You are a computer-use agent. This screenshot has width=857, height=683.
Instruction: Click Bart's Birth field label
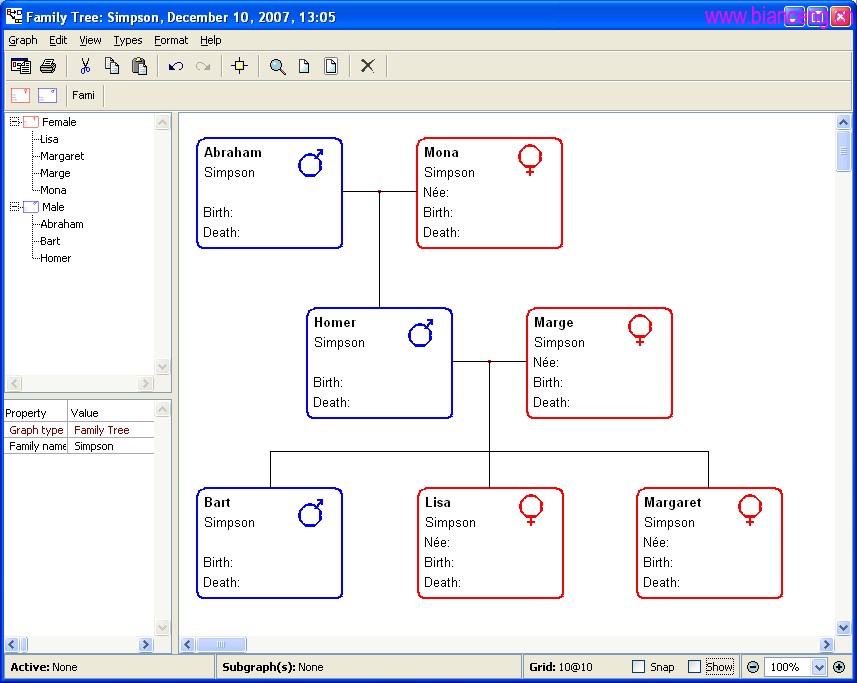pos(218,562)
